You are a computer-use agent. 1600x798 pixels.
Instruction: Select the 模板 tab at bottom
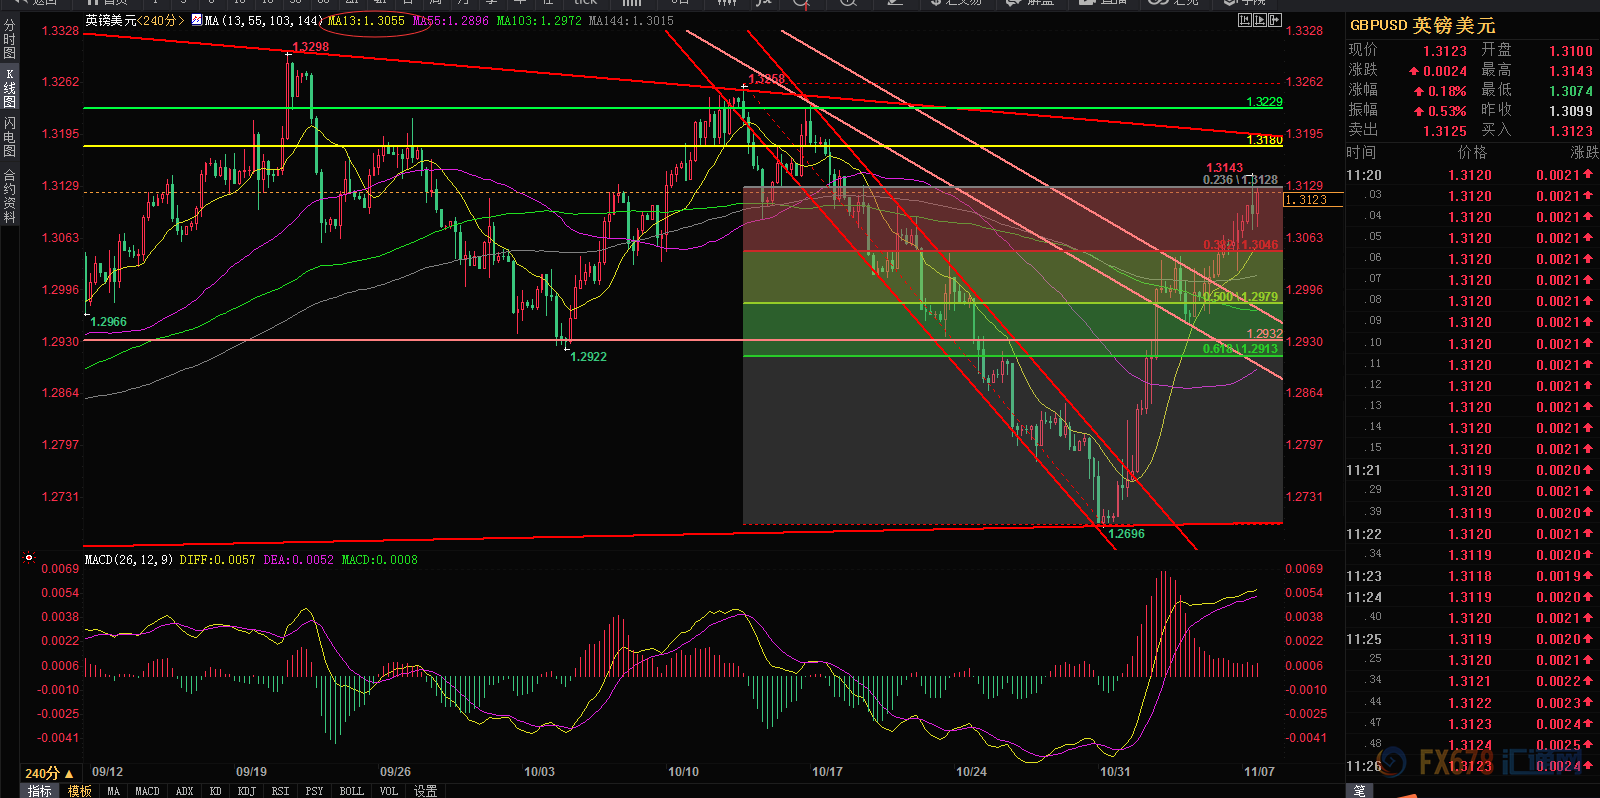pyautogui.click(x=80, y=791)
